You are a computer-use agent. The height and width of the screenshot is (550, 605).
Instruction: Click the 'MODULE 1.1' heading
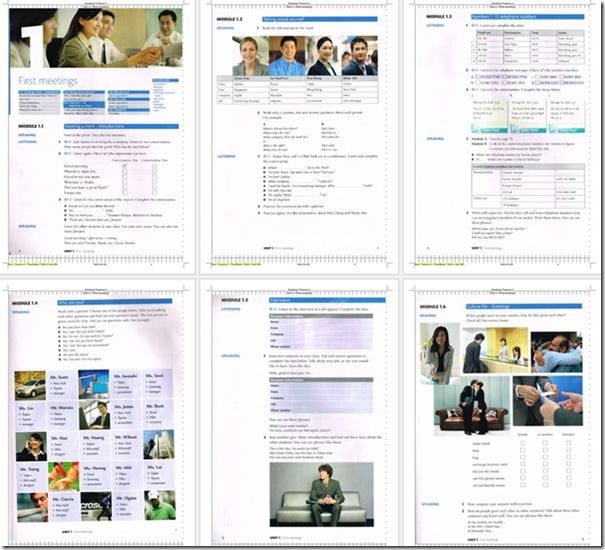point(31,126)
